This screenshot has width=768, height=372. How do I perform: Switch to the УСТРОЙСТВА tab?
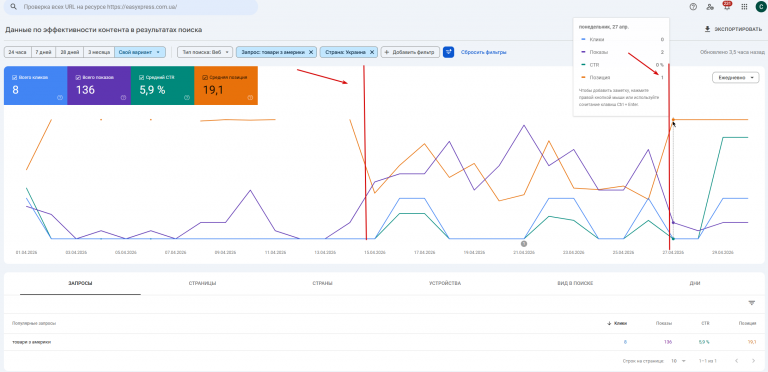445,283
